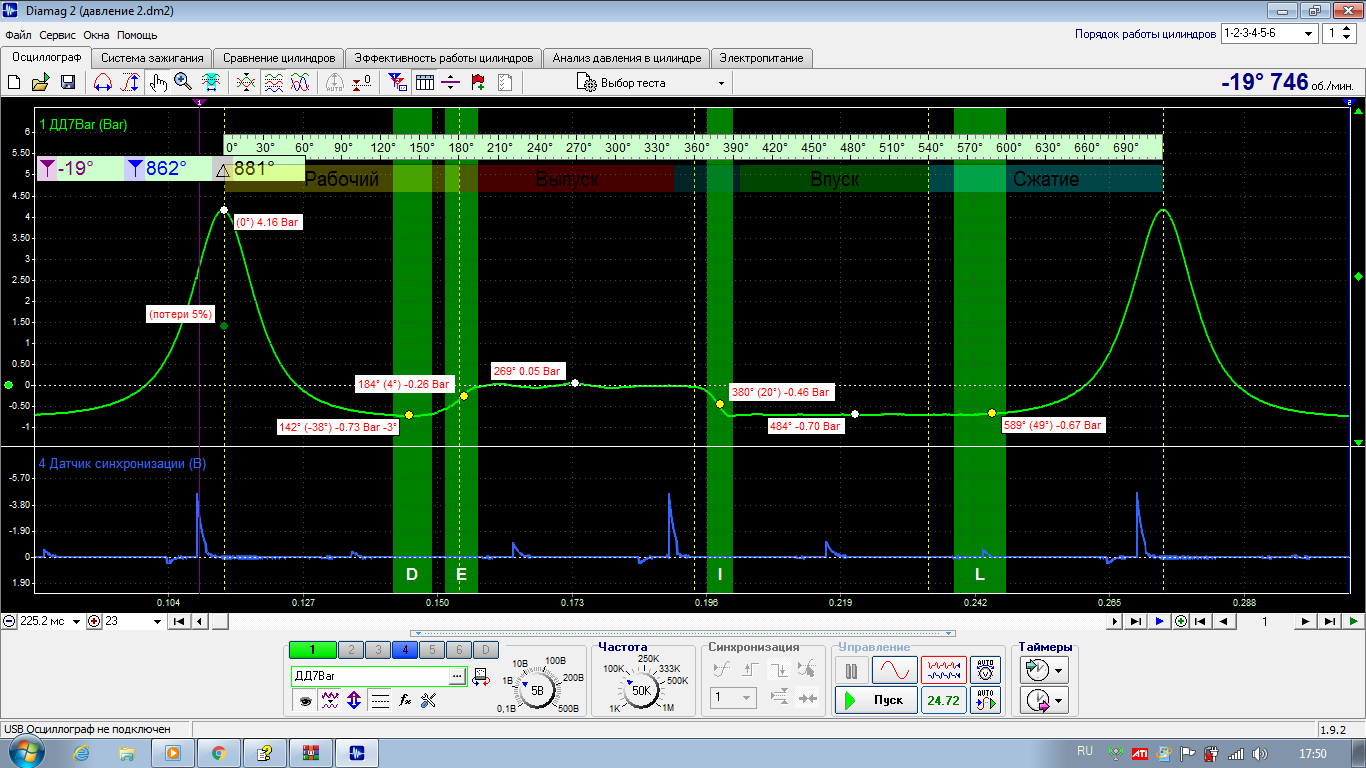This screenshot has width=1366, height=768.
Task: Switch to Система зажигания tab
Action: pyautogui.click(x=152, y=58)
